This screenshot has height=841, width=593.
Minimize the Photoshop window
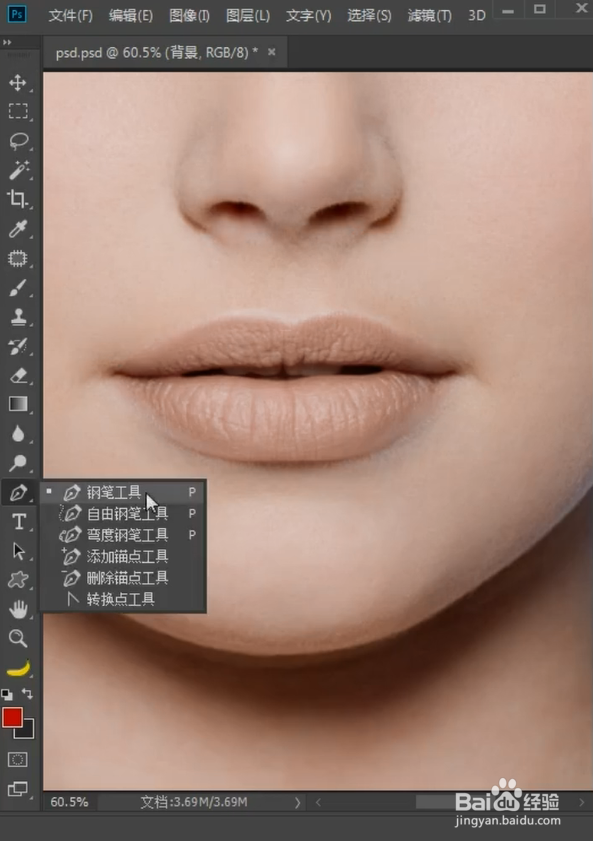[x=508, y=10]
